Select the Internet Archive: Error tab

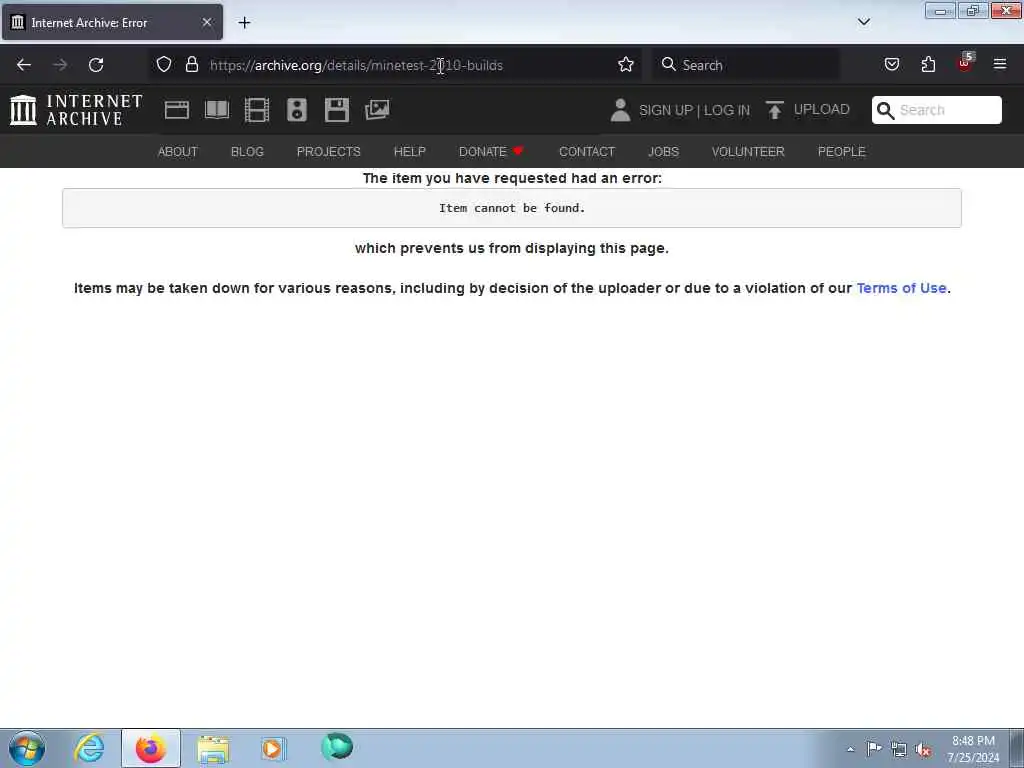[x=112, y=23]
